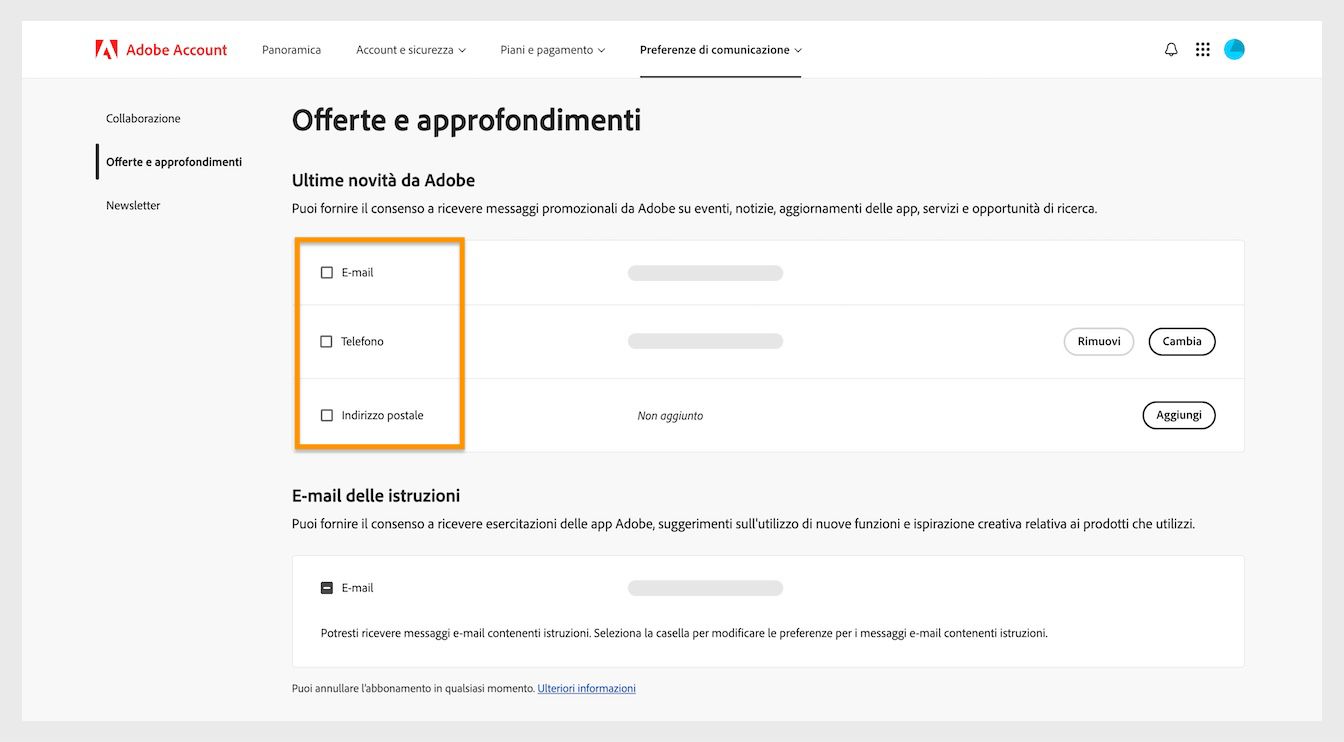Expand the Account e sicurezza dropdown
This screenshot has height=742, width=1344.
(410, 49)
